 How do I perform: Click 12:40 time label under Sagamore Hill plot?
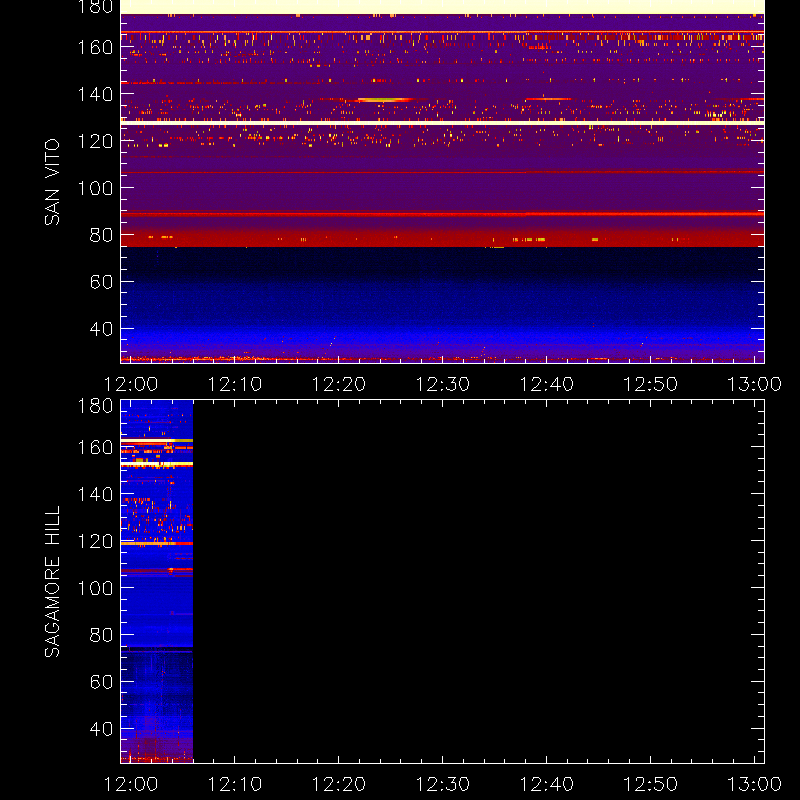[x=546, y=784]
